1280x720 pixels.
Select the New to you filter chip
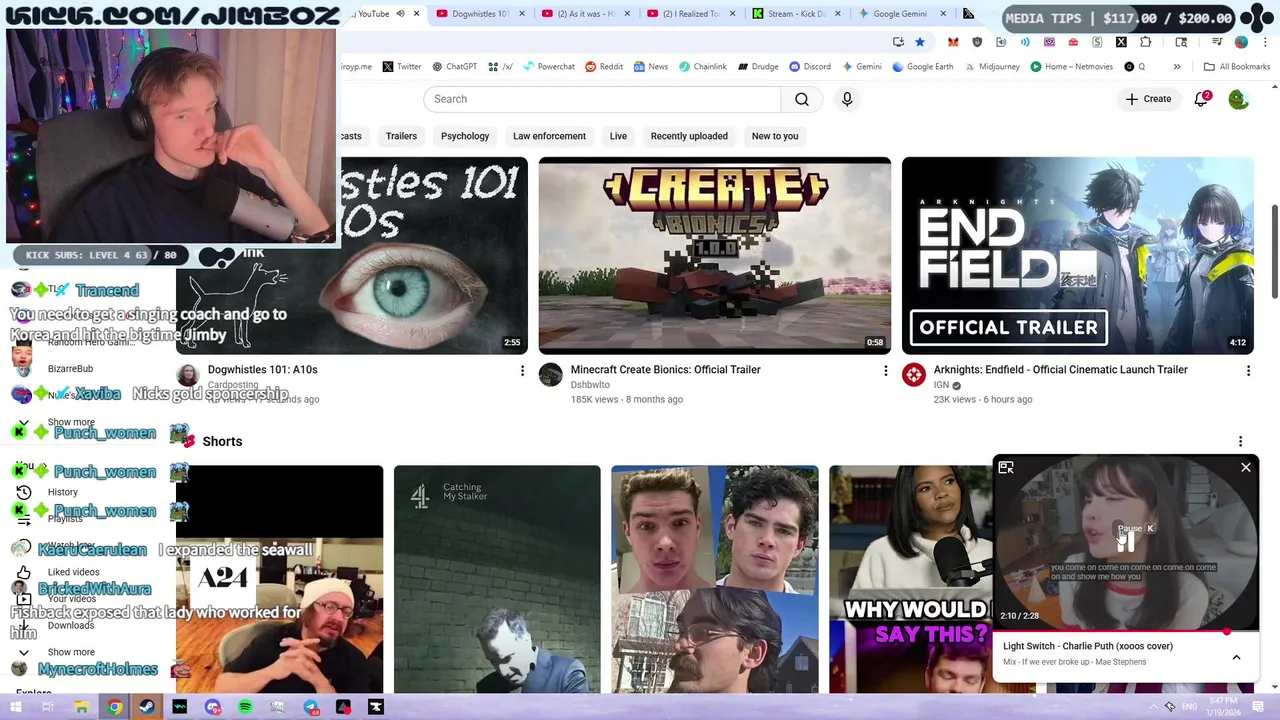coord(775,136)
